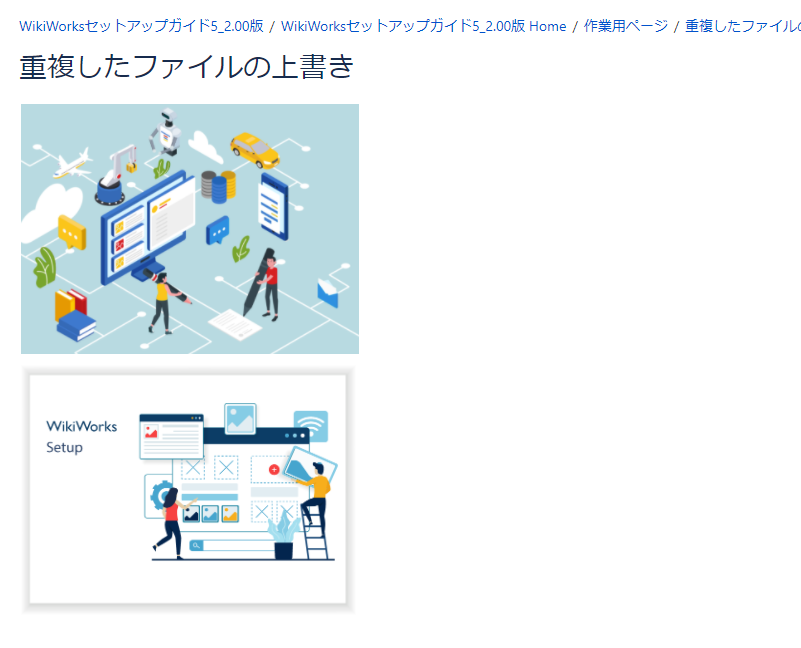Click the blue smartphone in the top illustration

point(273,206)
